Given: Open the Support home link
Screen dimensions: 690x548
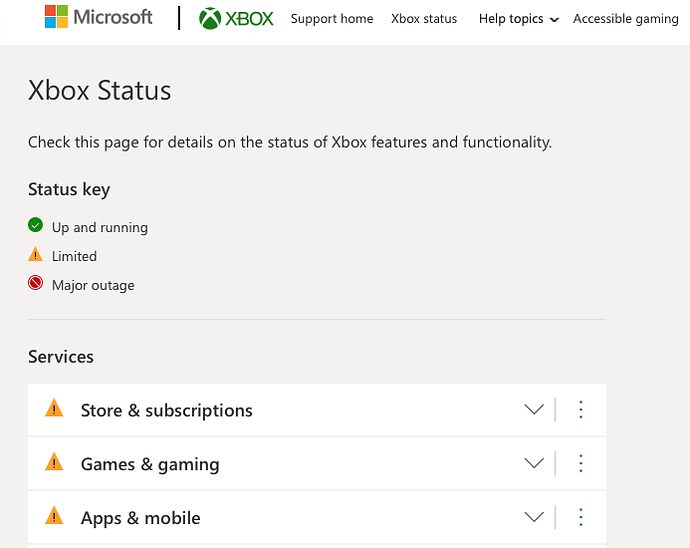Looking at the screenshot, I should pos(332,19).
